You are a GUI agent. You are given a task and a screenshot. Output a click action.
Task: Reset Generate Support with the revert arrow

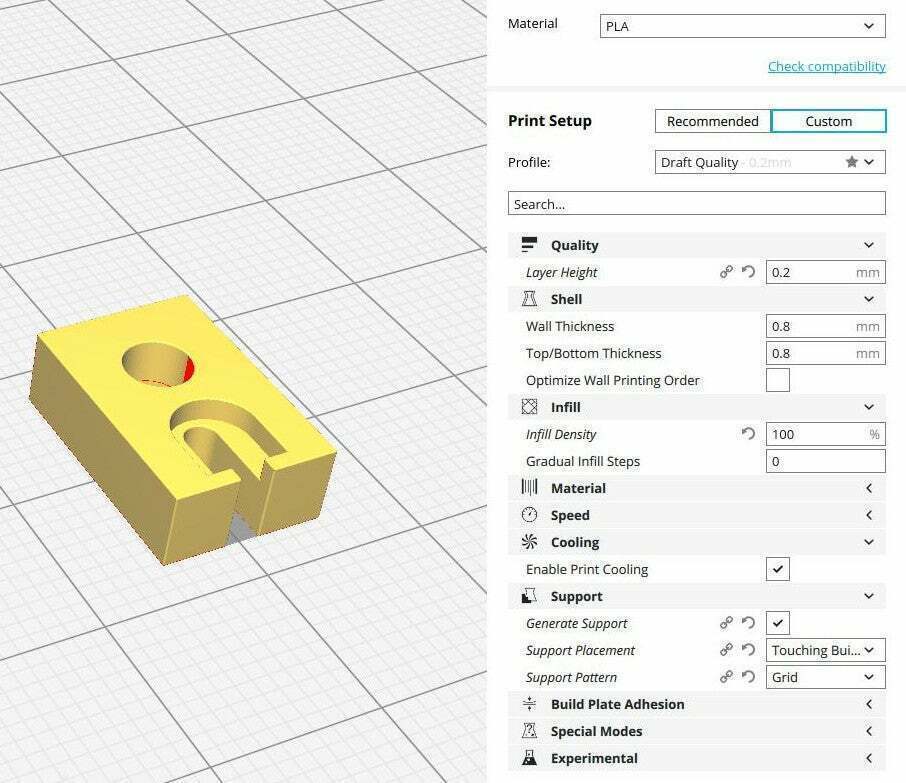[748, 622]
